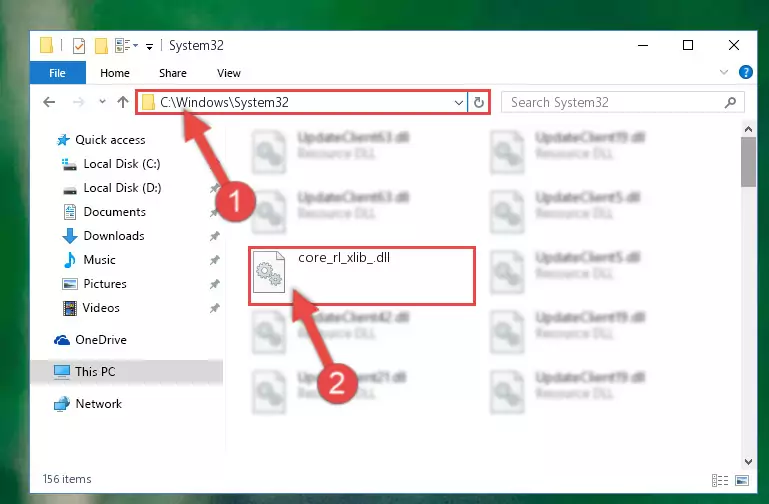Click the pin icon next to Downloads
Screen dimensions: 769x504
click(215, 236)
